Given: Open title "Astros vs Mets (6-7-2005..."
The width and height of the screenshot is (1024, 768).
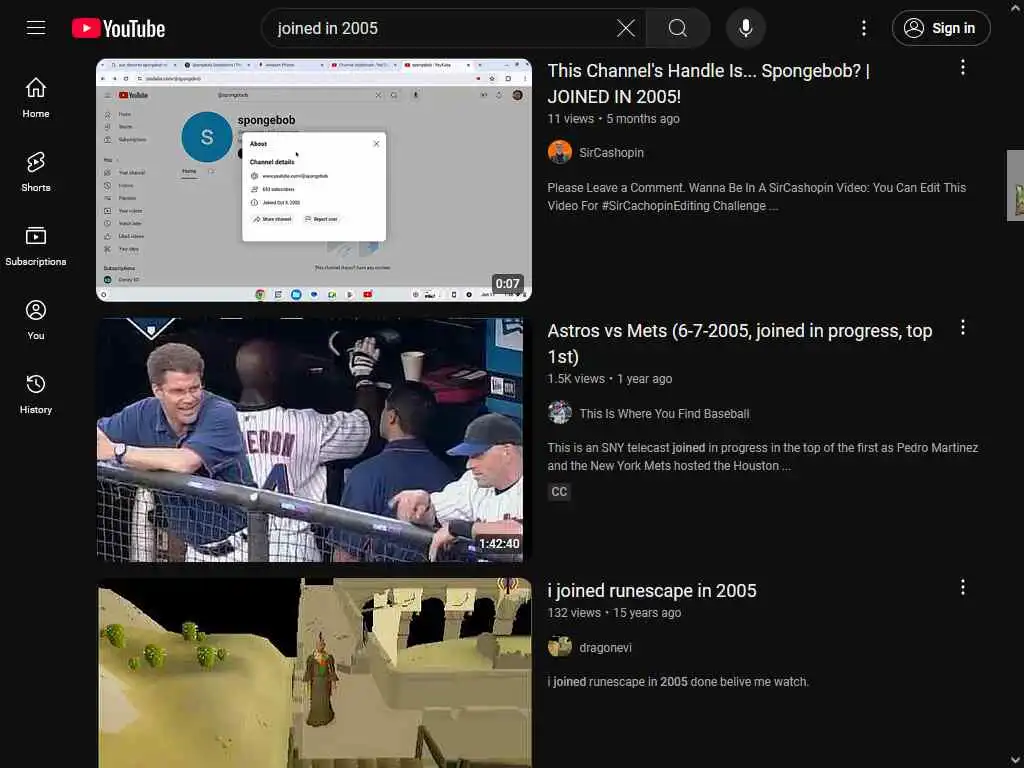Looking at the screenshot, I should (x=739, y=344).
